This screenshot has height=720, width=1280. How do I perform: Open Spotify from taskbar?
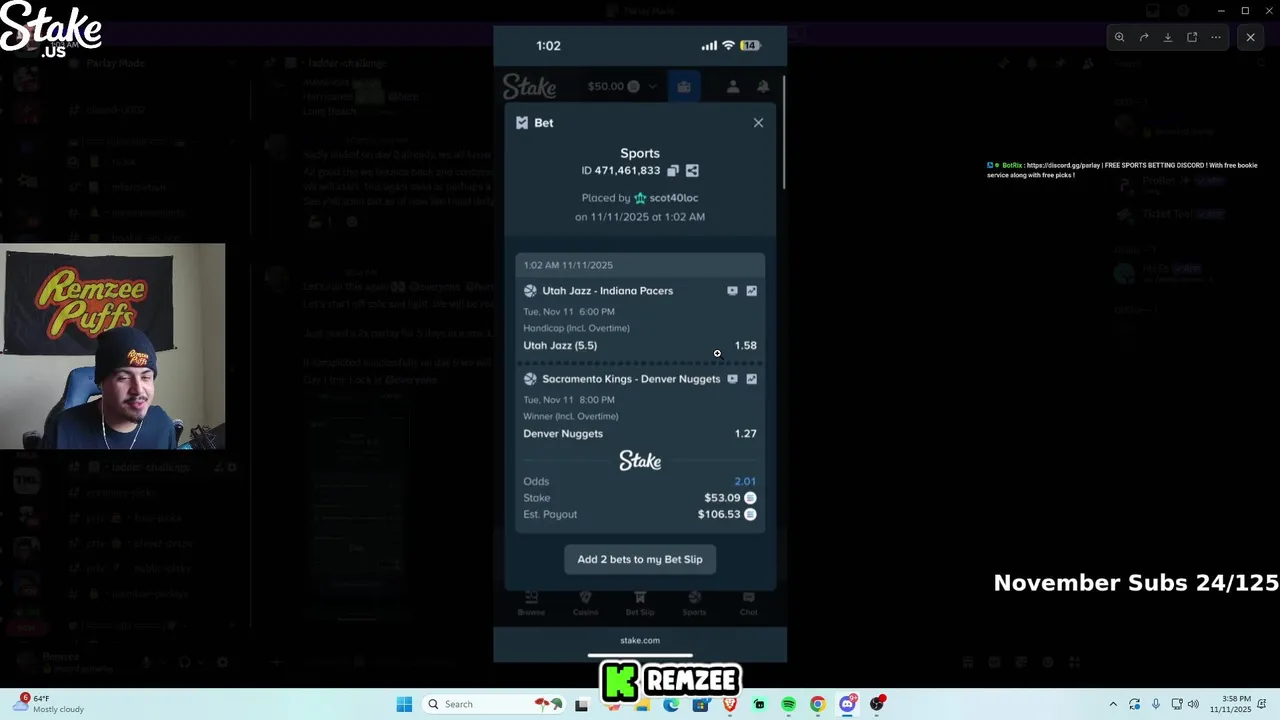(789, 704)
